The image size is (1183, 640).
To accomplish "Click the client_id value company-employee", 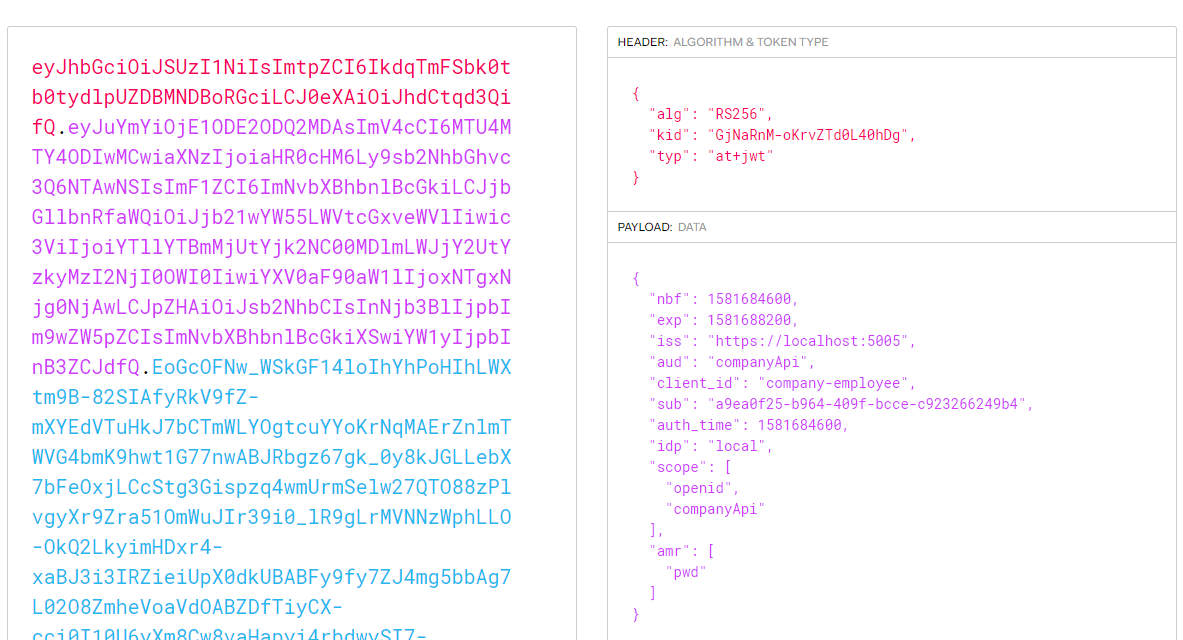I will [836, 383].
